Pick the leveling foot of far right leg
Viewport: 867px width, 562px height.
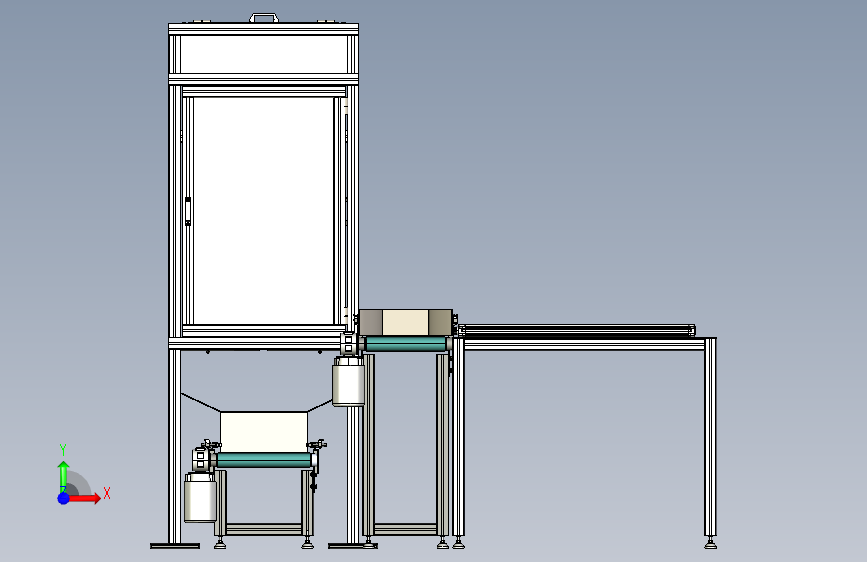point(711,543)
